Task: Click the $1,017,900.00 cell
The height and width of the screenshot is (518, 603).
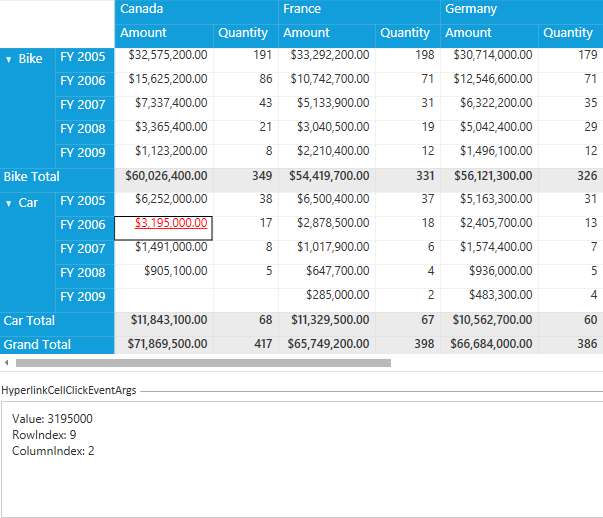Action: (327, 252)
